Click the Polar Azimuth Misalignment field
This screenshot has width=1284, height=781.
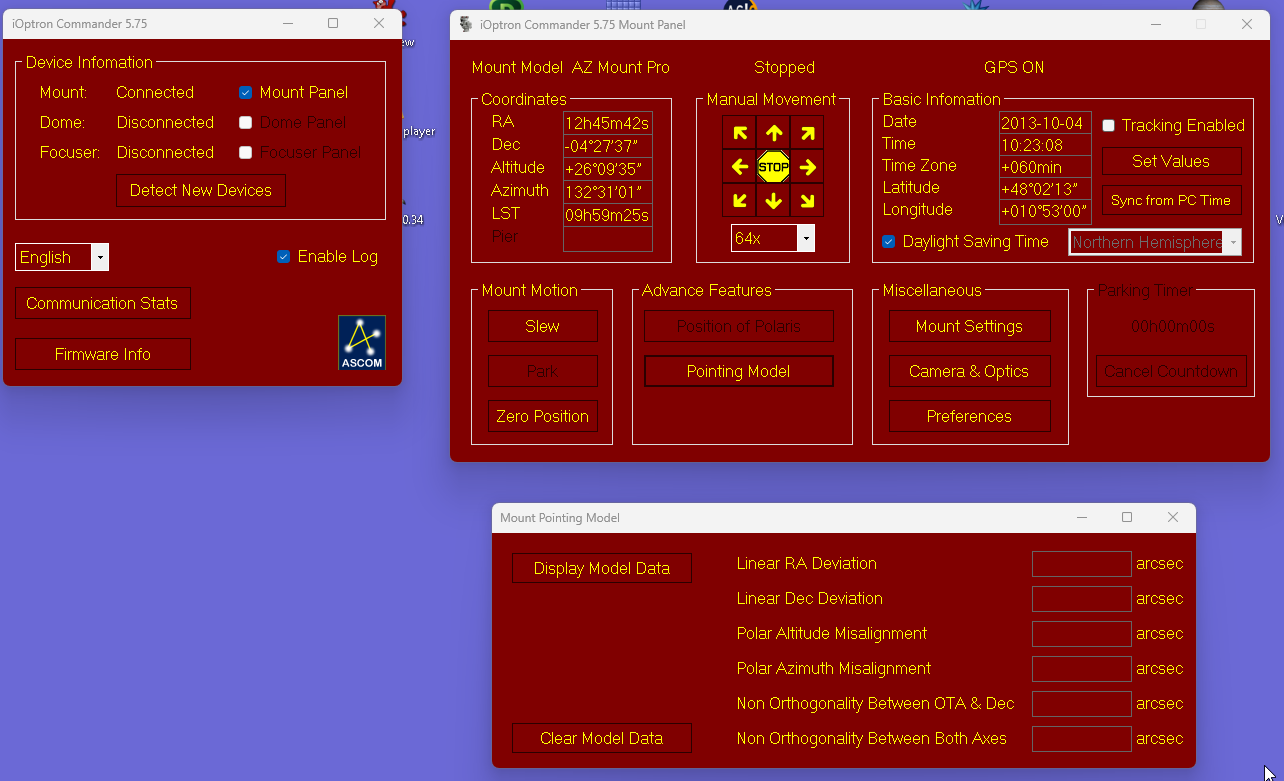coord(1082,669)
